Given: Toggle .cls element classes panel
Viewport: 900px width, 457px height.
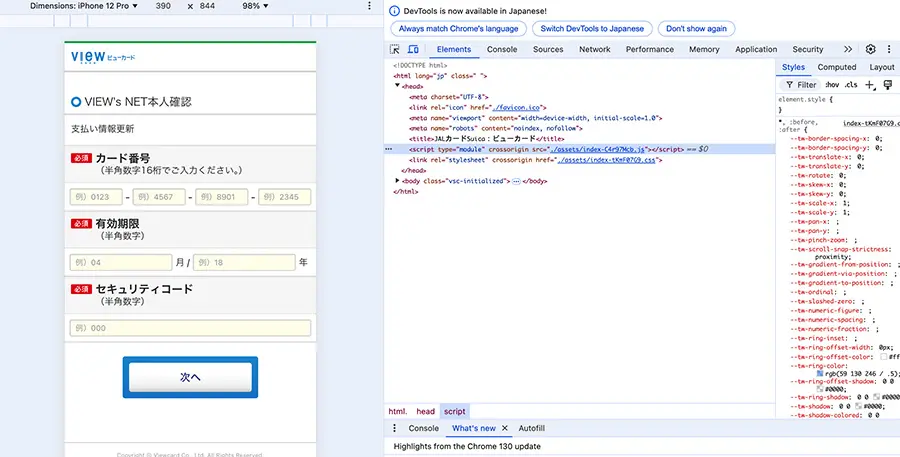Looking at the screenshot, I should point(851,85).
